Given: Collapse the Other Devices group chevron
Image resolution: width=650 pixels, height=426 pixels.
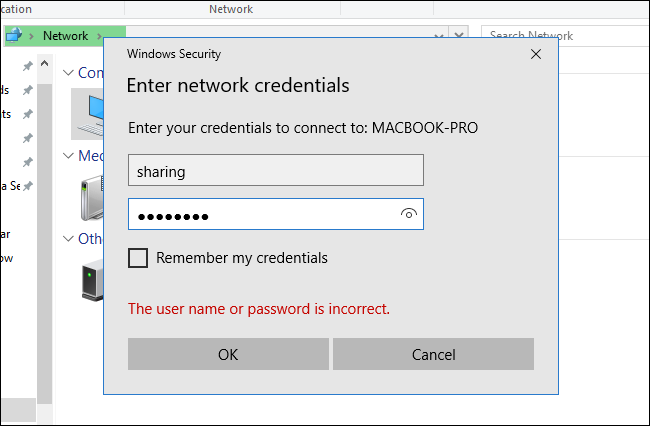Looking at the screenshot, I should click(x=68, y=239).
